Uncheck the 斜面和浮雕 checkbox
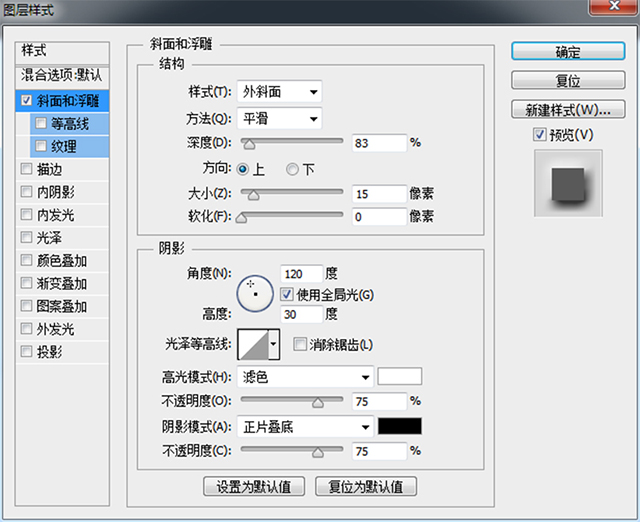The height and width of the screenshot is (522, 640). (x=27, y=100)
